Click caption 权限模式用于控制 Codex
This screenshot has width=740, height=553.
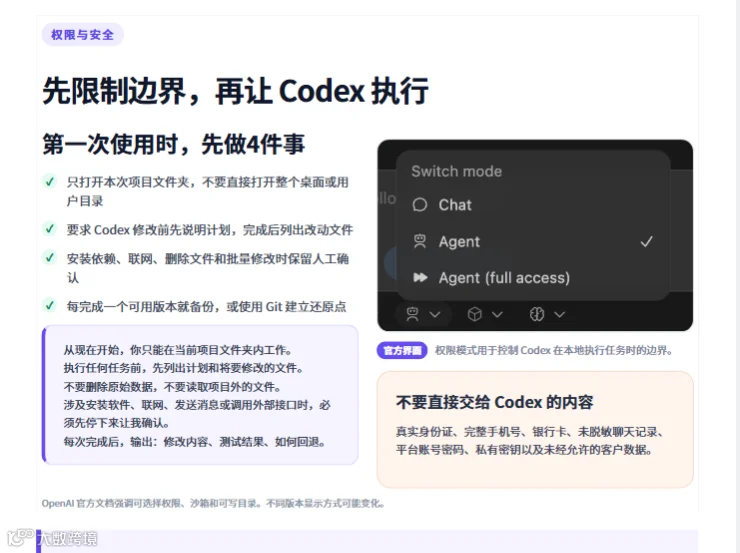tap(554, 351)
